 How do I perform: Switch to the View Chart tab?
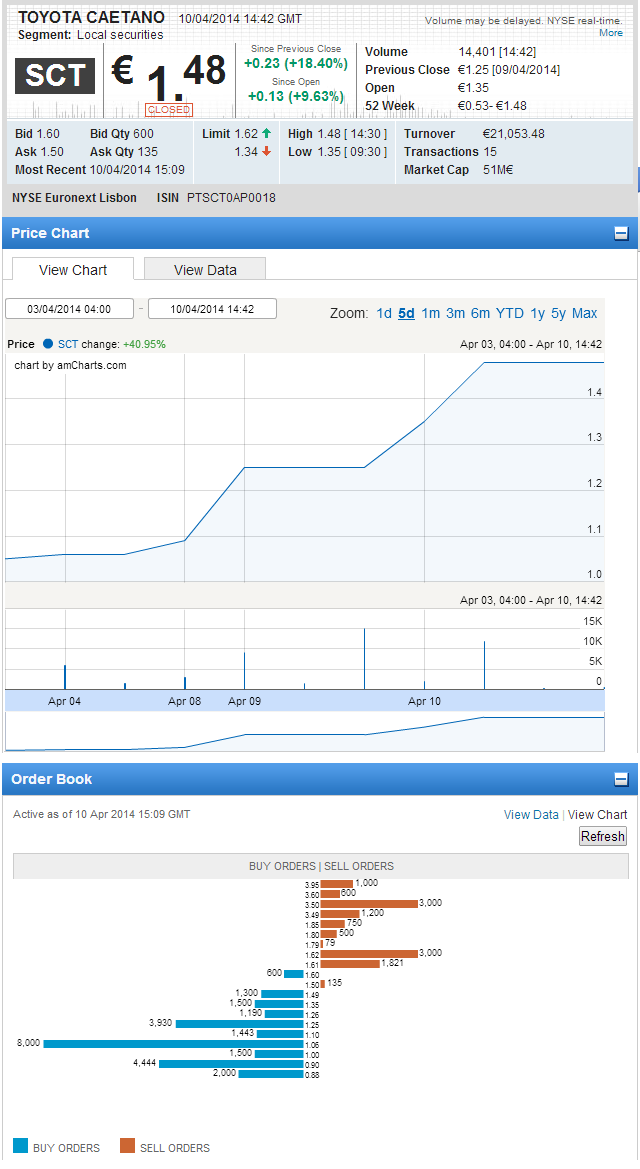73,270
